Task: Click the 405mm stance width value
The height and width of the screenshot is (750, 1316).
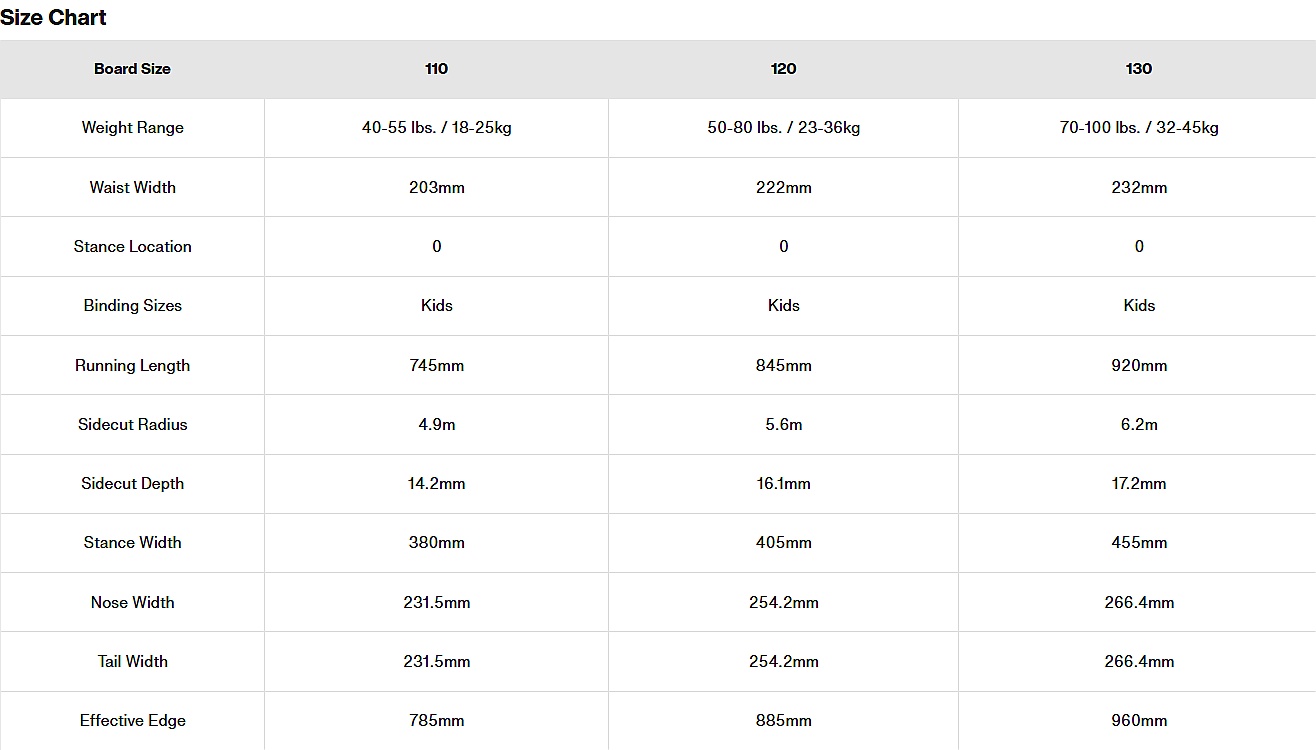Action: pyautogui.click(x=783, y=542)
